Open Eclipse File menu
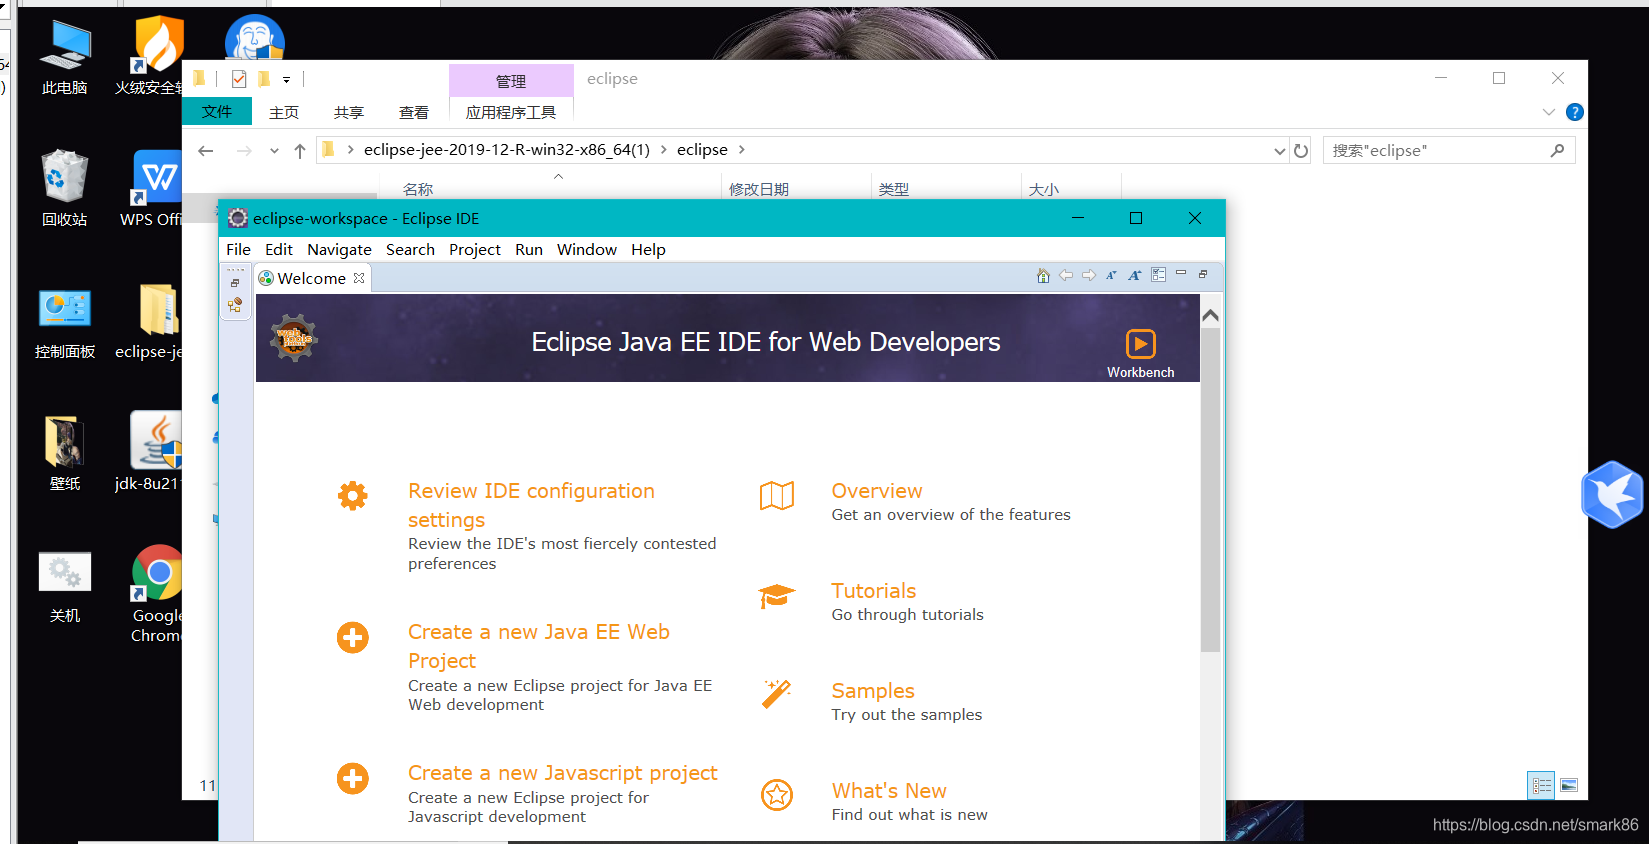This screenshot has width=1649, height=844. [x=238, y=249]
